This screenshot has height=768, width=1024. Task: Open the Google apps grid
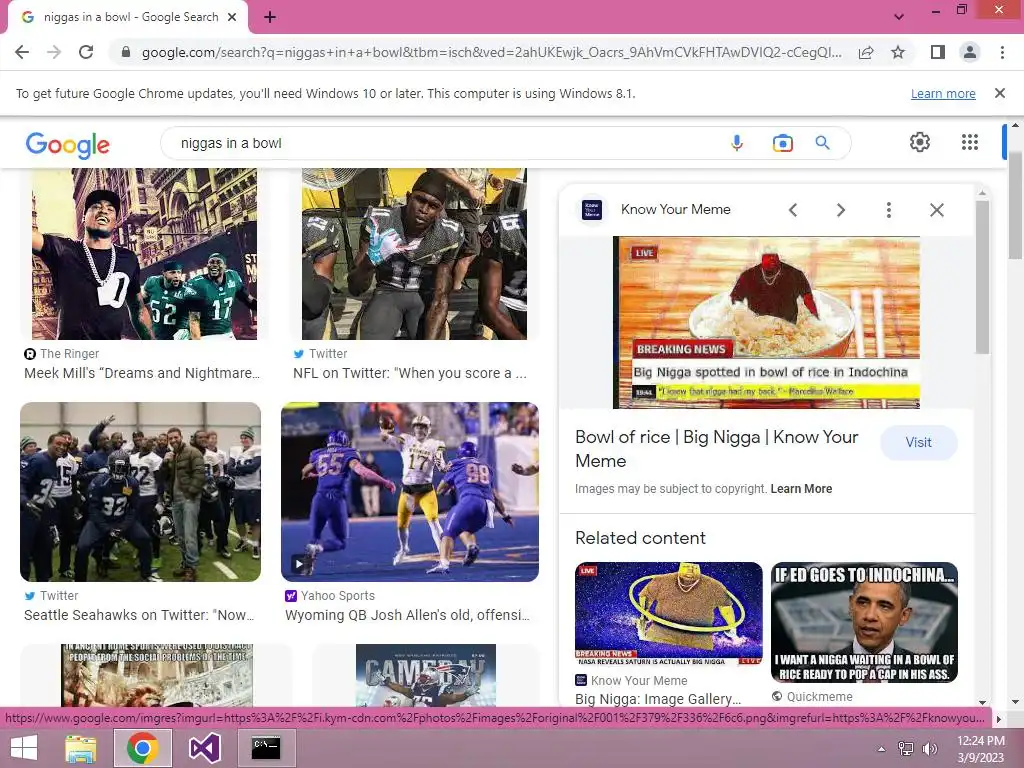970,142
